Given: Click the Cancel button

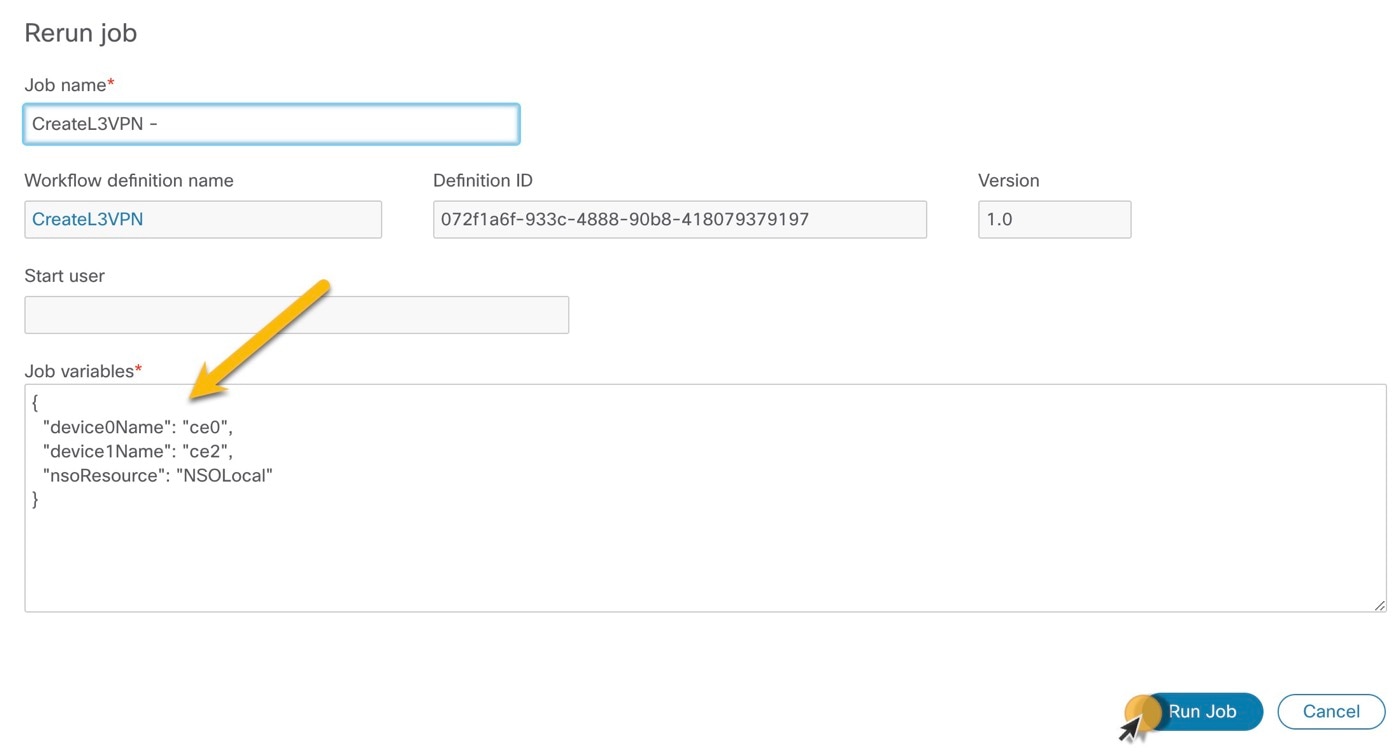Looking at the screenshot, I should [1330, 711].
